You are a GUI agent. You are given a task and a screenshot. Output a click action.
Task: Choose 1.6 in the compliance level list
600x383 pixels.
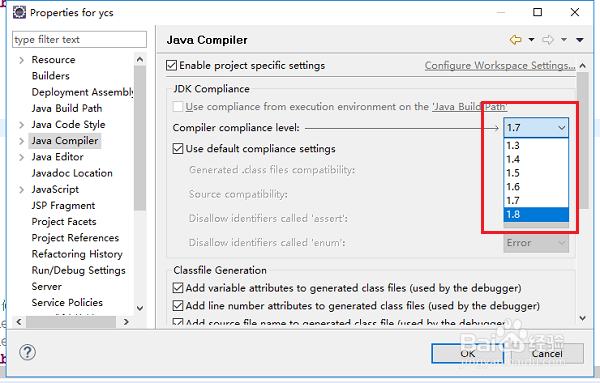pyautogui.click(x=536, y=187)
